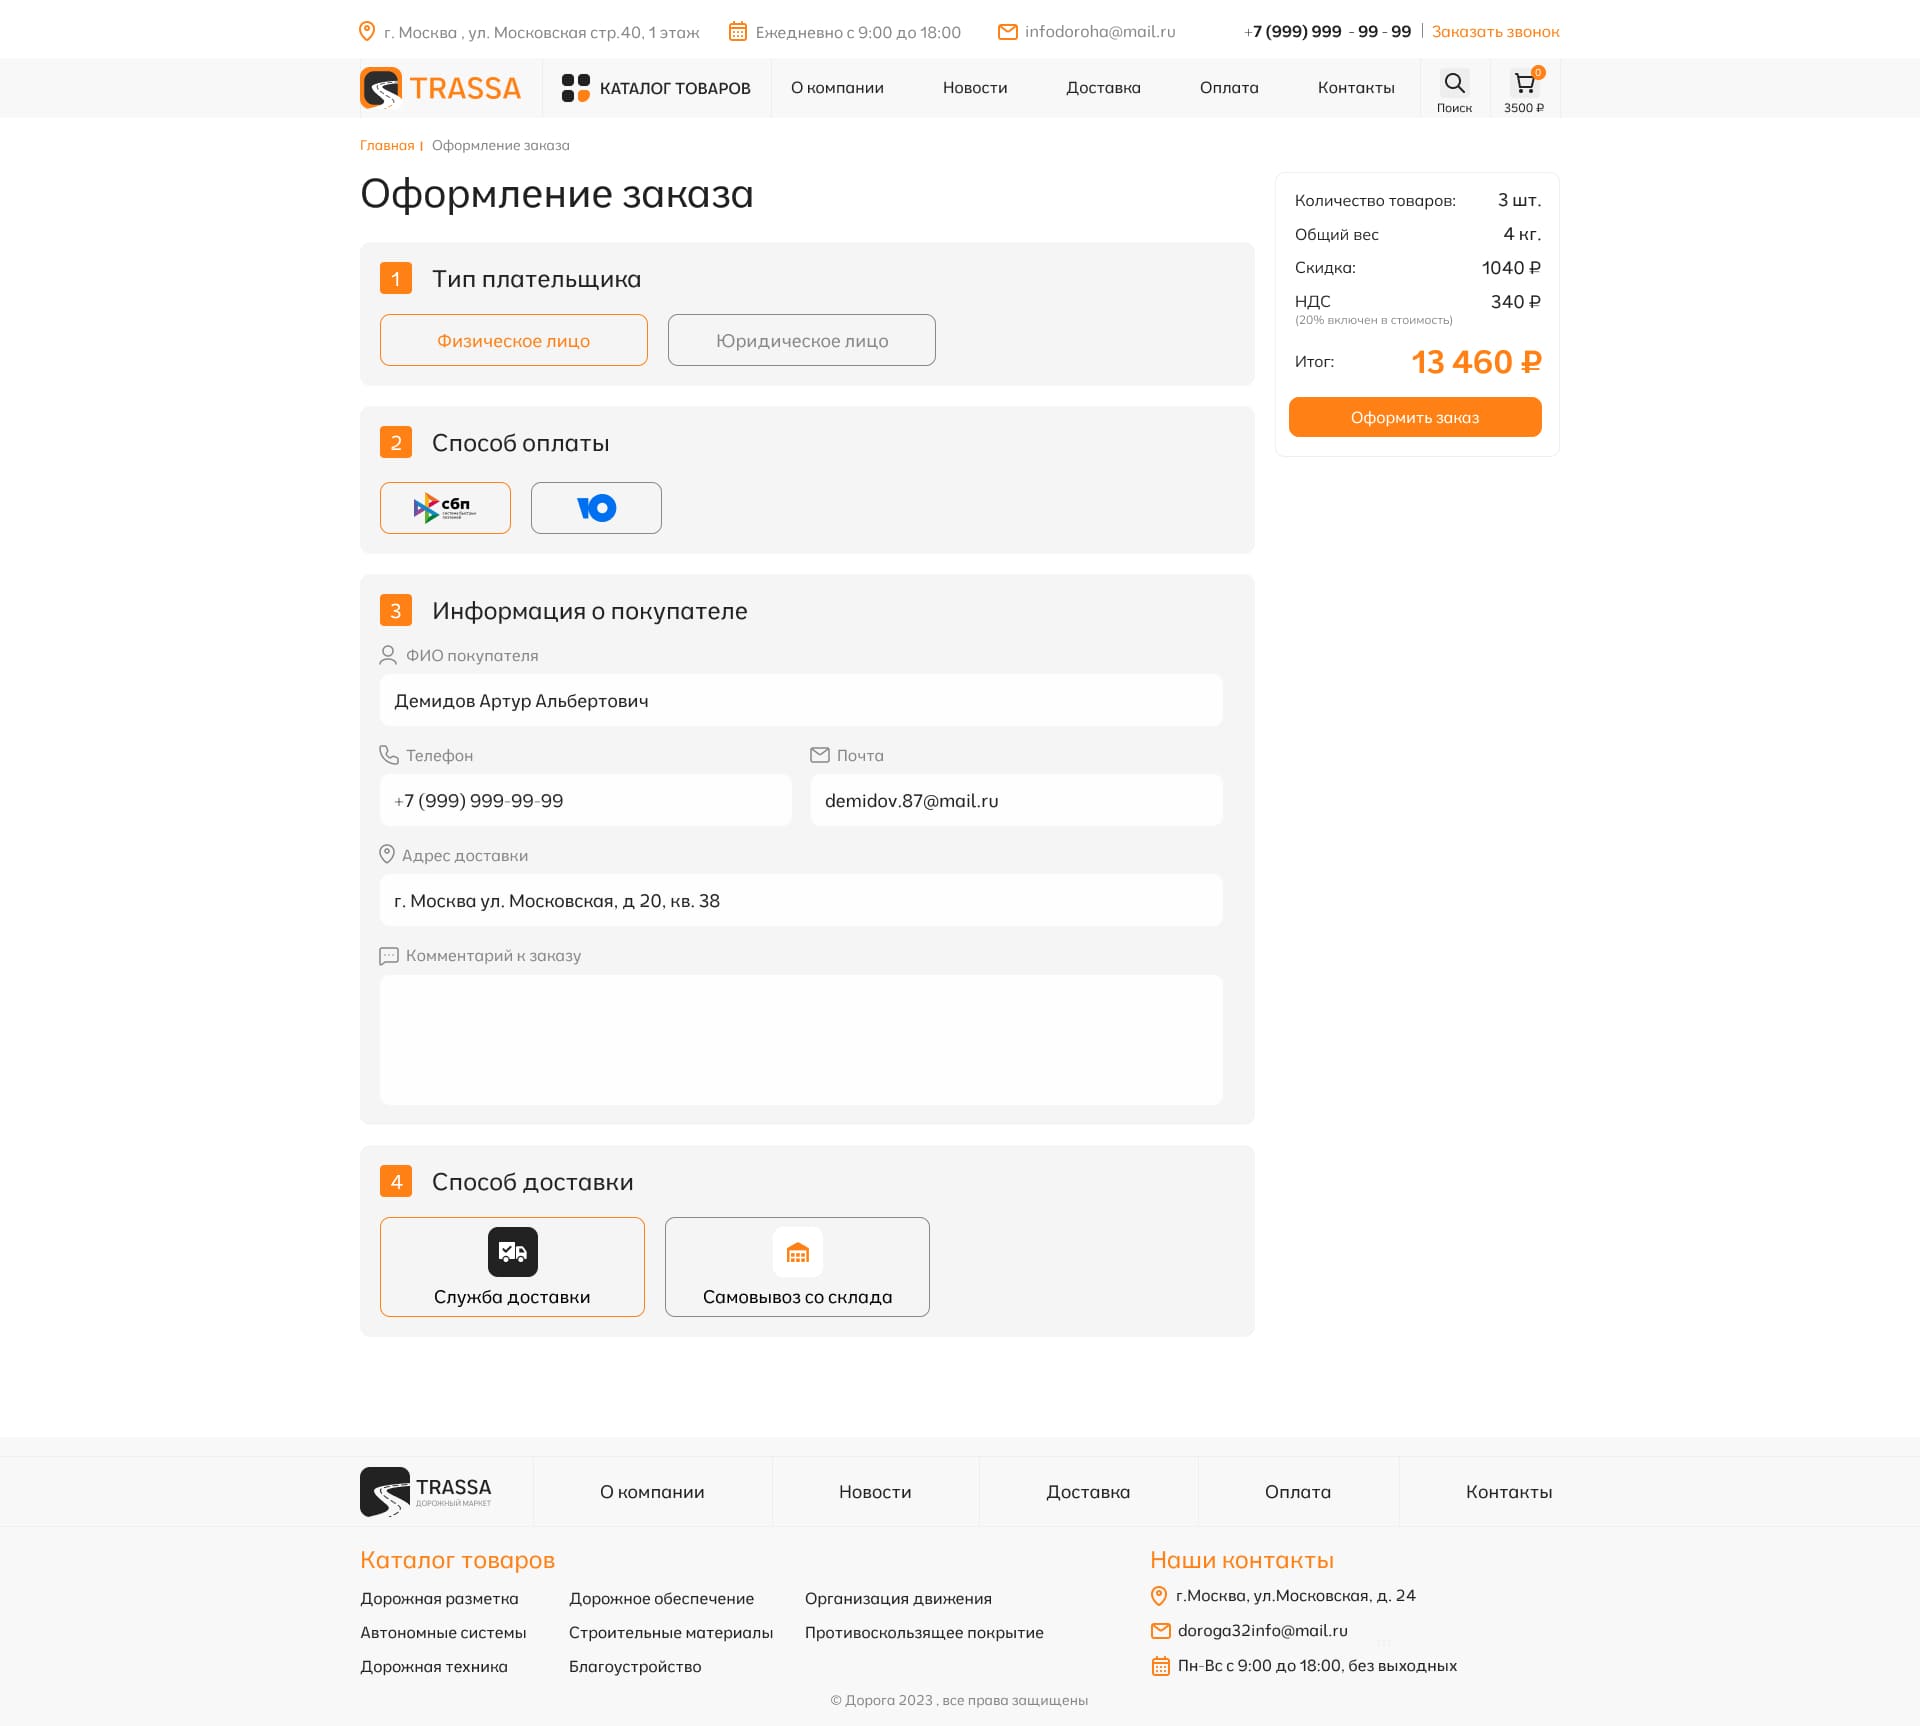The width and height of the screenshot is (1920, 1726).
Task: Click the Заказать звонок link
Action: click(x=1495, y=32)
